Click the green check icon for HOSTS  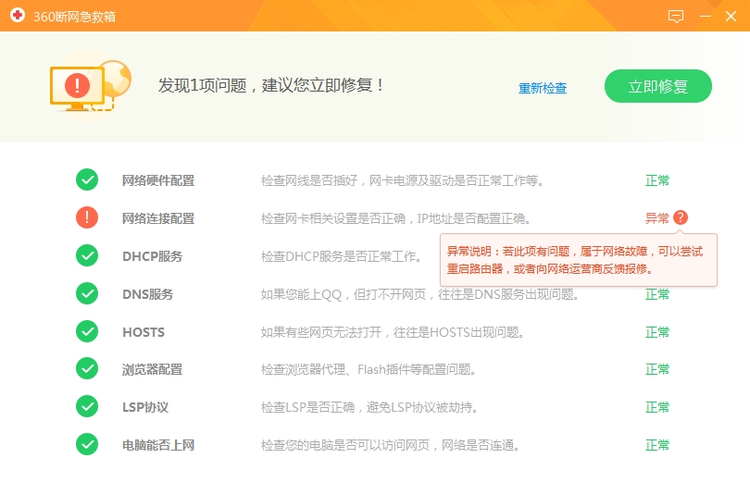(87, 331)
